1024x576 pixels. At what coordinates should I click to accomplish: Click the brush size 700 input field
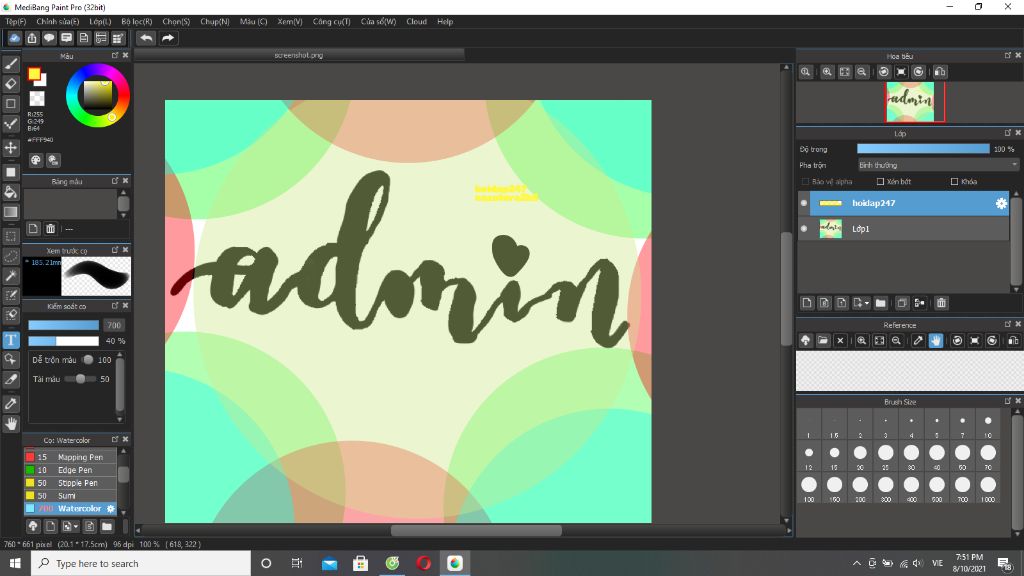click(114, 325)
